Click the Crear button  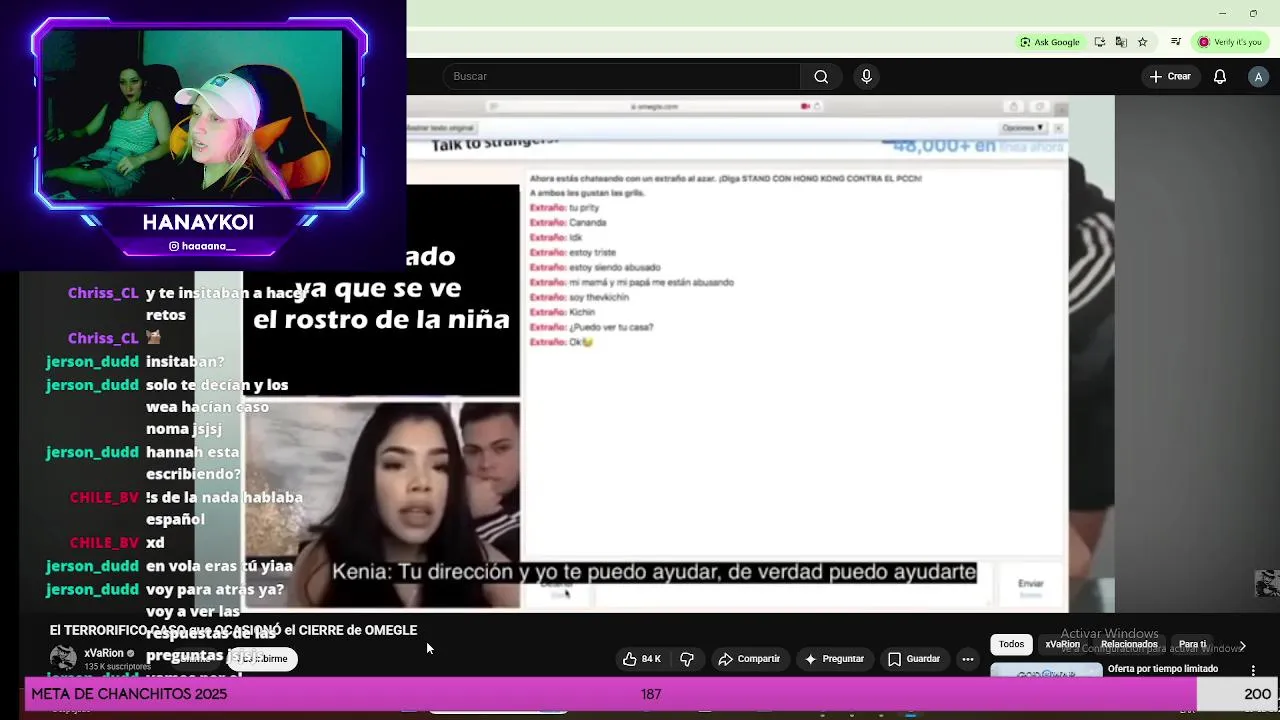point(1170,77)
